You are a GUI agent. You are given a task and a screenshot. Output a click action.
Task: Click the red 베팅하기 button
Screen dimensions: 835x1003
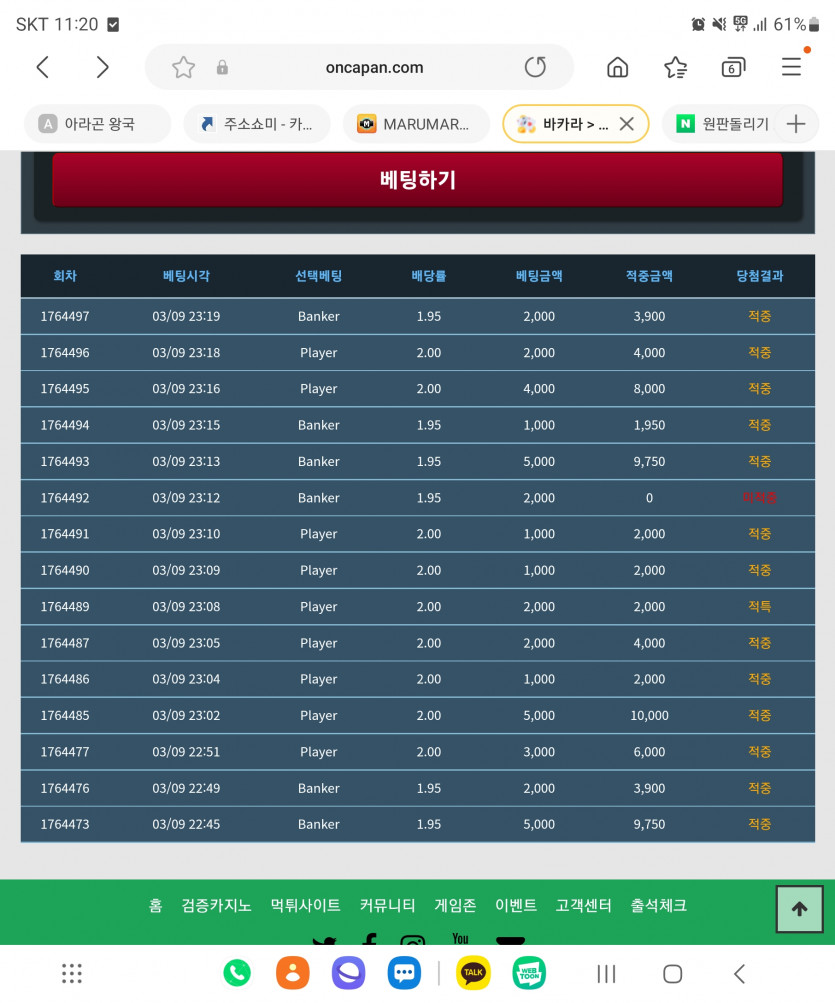click(417, 180)
